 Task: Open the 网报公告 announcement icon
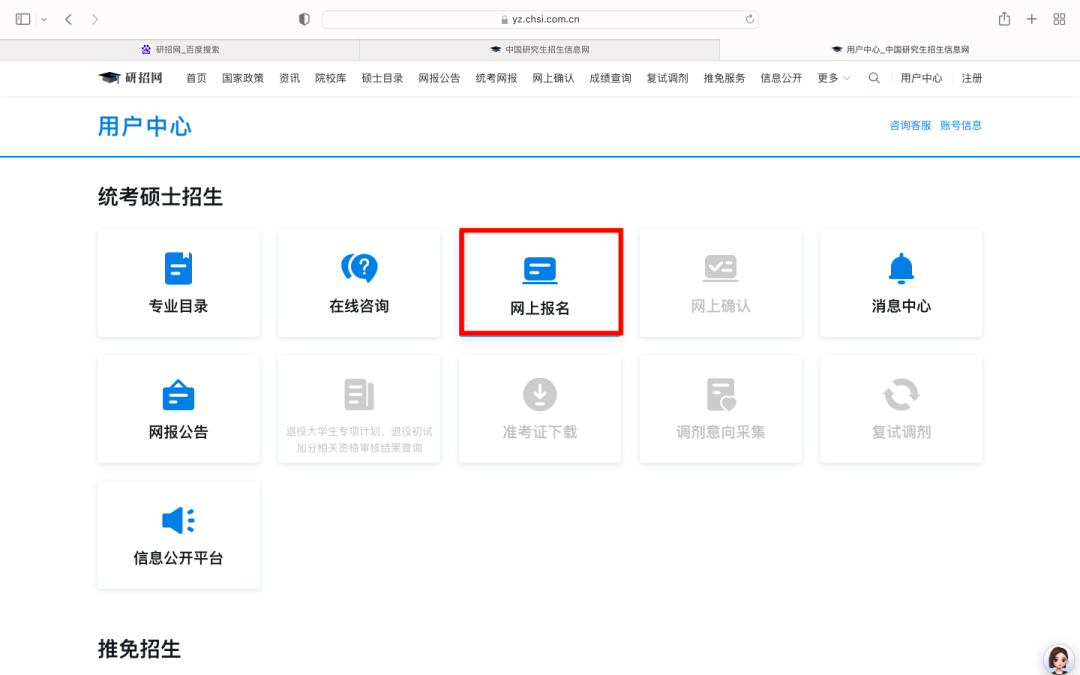click(x=178, y=395)
